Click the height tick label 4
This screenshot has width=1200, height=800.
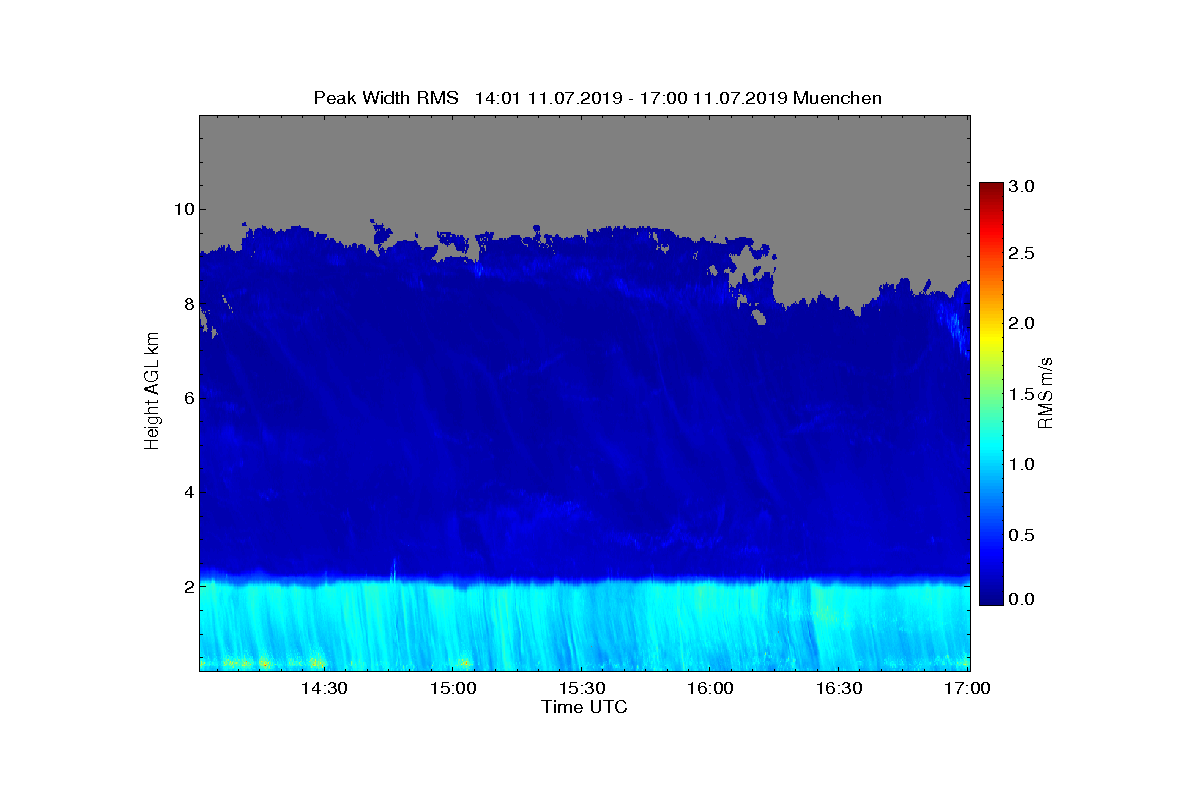tap(188, 492)
